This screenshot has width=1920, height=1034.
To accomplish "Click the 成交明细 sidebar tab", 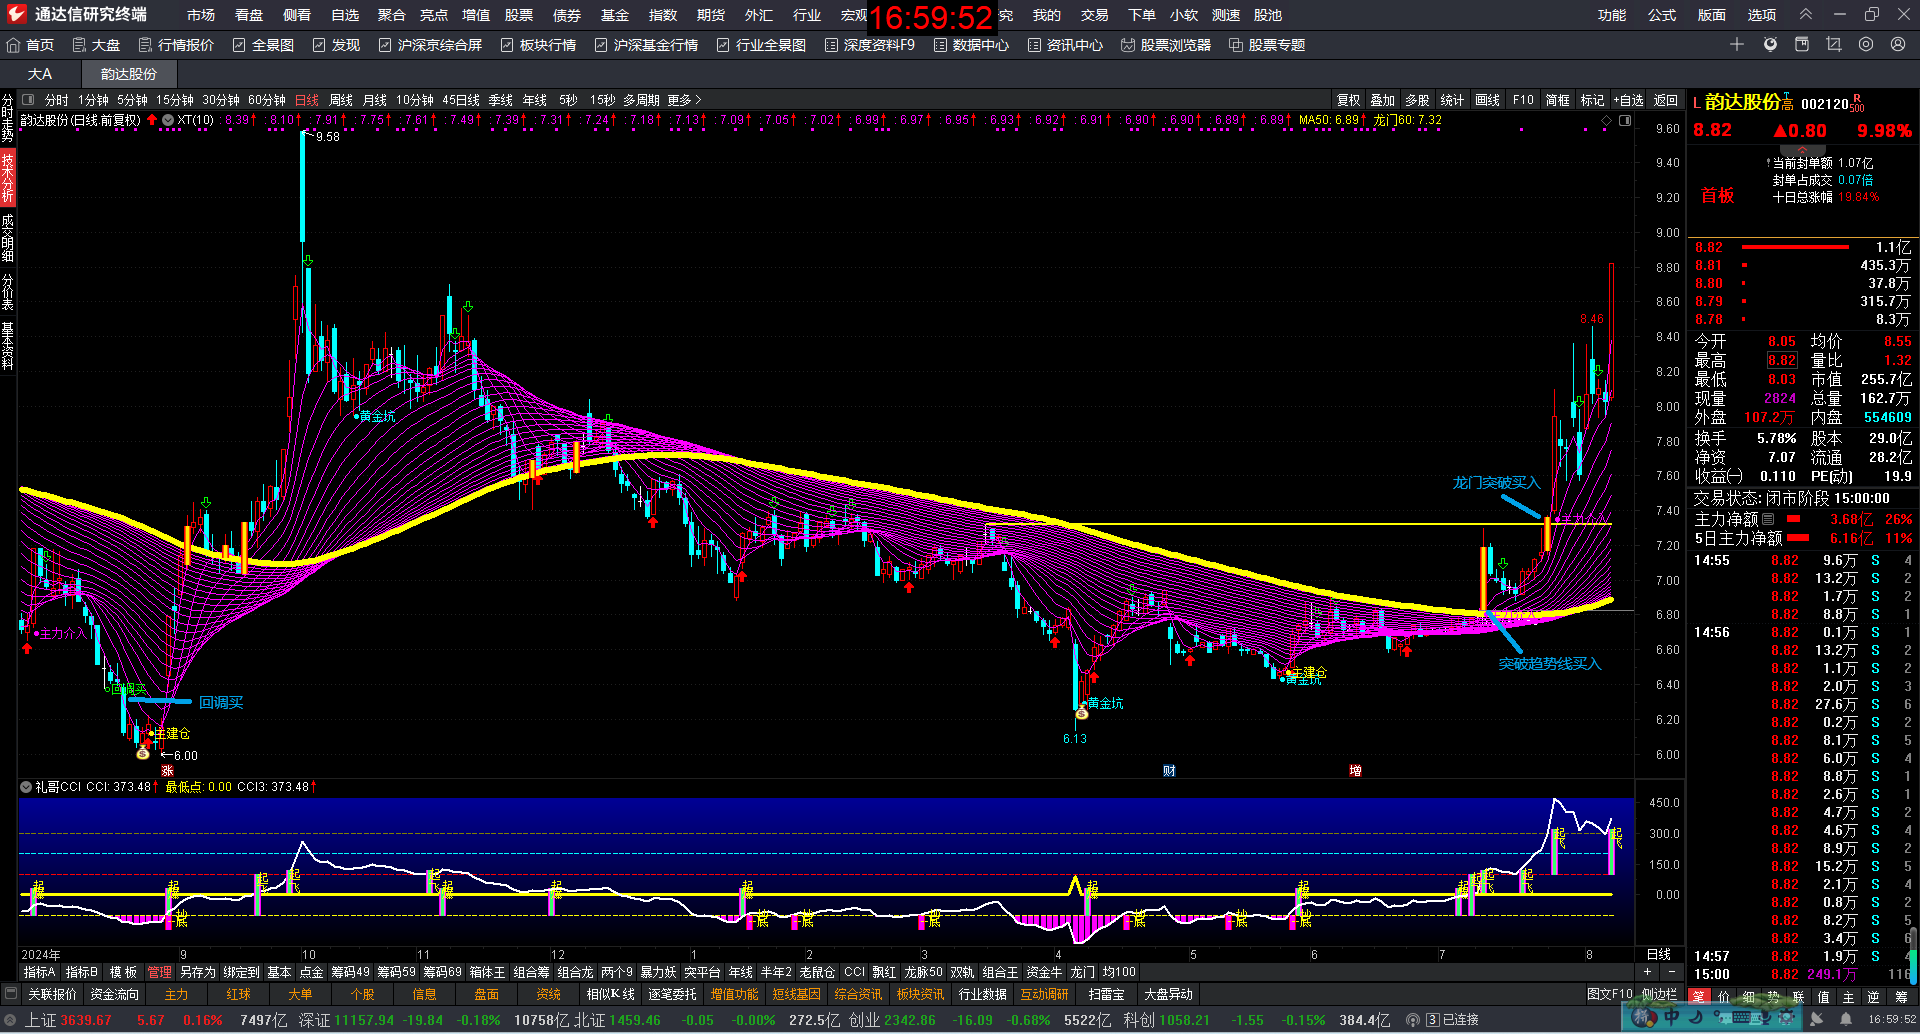I will click(8, 237).
